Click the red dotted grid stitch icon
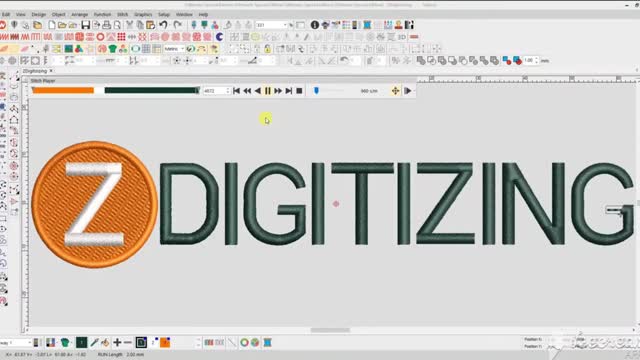Image resolution: width=640 pixels, height=360 pixels. pos(121,37)
